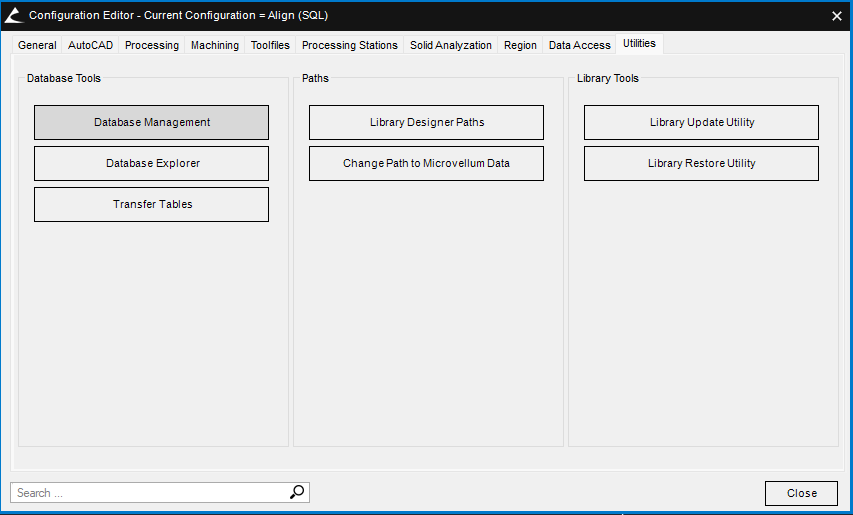This screenshot has width=853, height=515.
Task: Switch to Solid Analyzation tab
Action: click(x=450, y=45)
